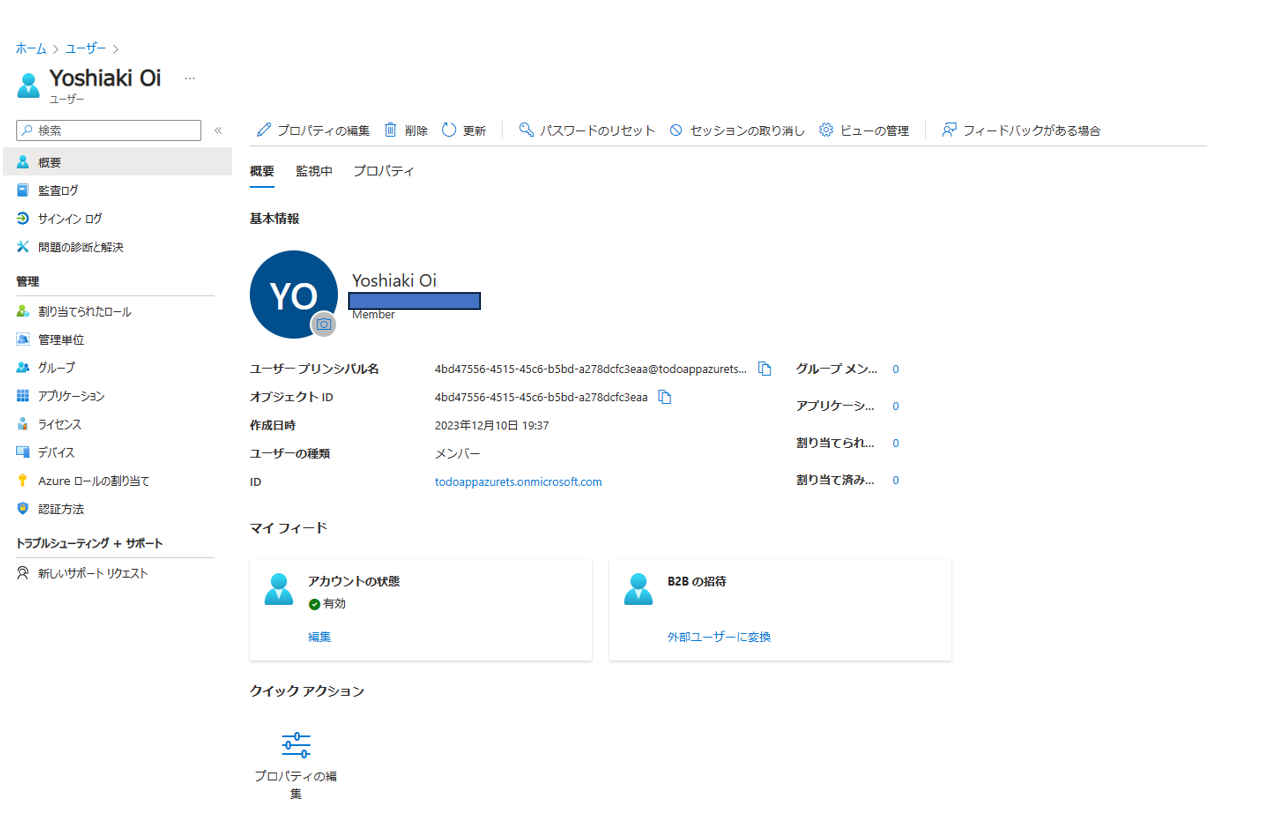The width and height of the screenshot is (1271, 839).
Task: Click the 有効 status text
Action: (334, 604)
